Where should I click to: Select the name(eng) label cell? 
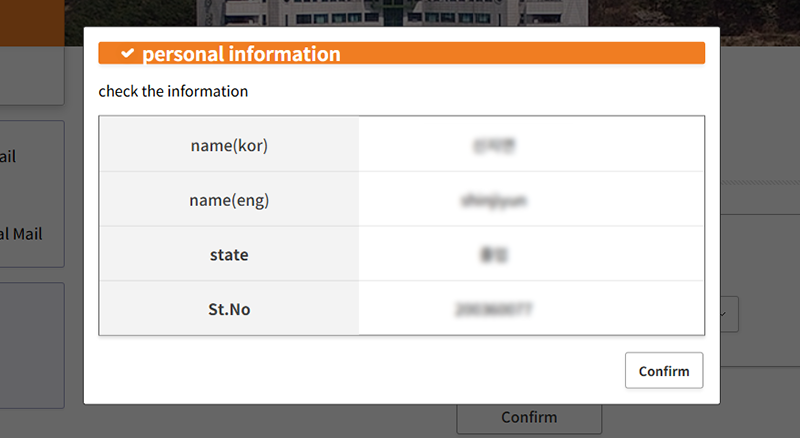(x=229, y=200)
